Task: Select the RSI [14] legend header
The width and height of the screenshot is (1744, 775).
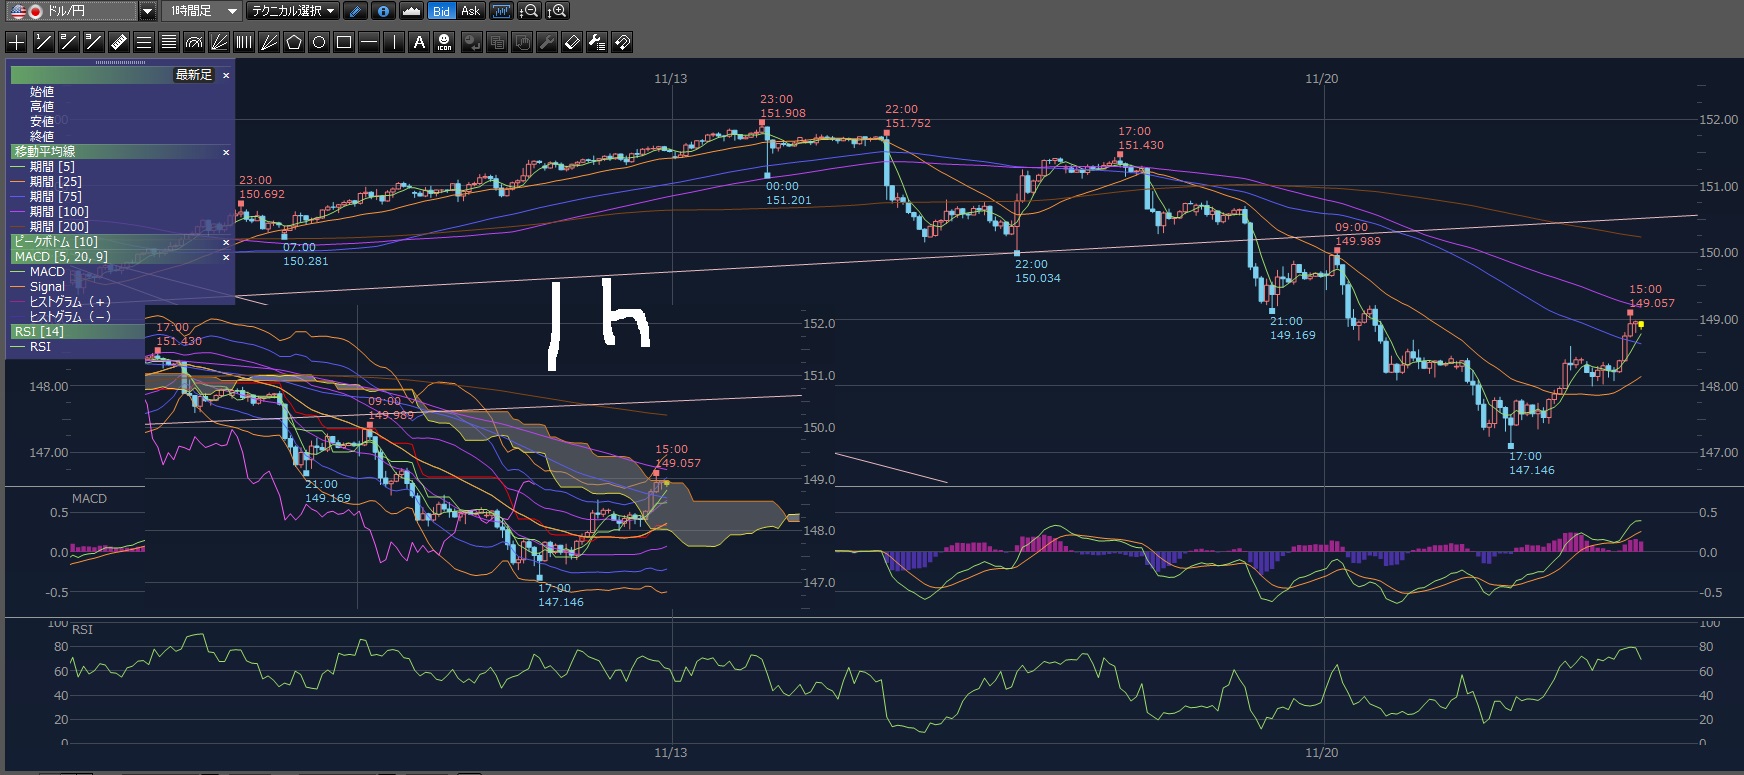Action: coord(40,332)
